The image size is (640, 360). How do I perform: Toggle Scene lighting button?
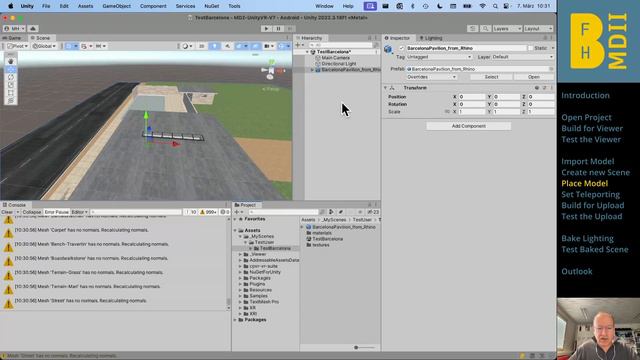214,46
